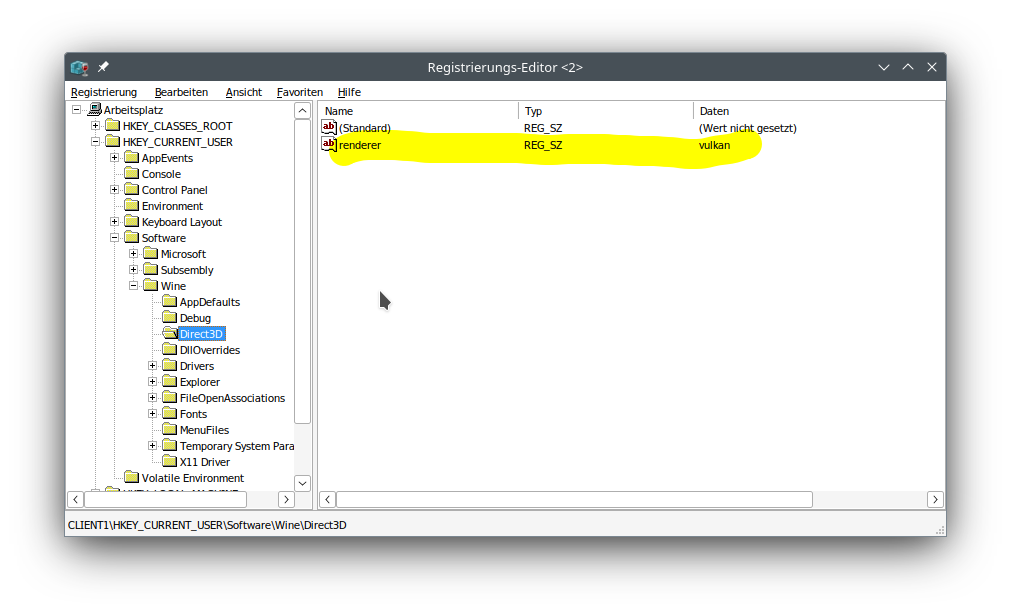Collapse the Wine registry key
The image size is (1011, 613).
134,286
